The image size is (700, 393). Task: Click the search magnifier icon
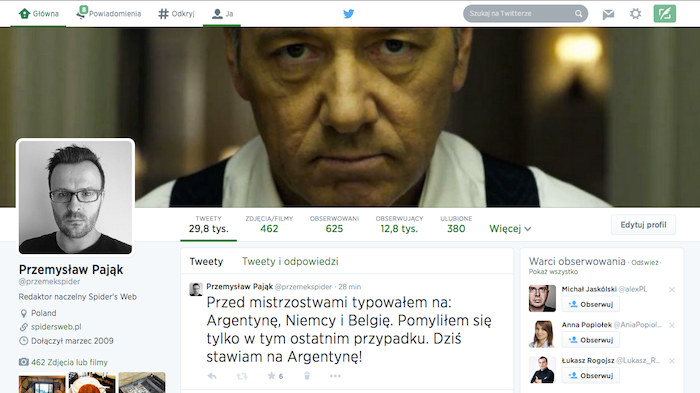point(579,13)
